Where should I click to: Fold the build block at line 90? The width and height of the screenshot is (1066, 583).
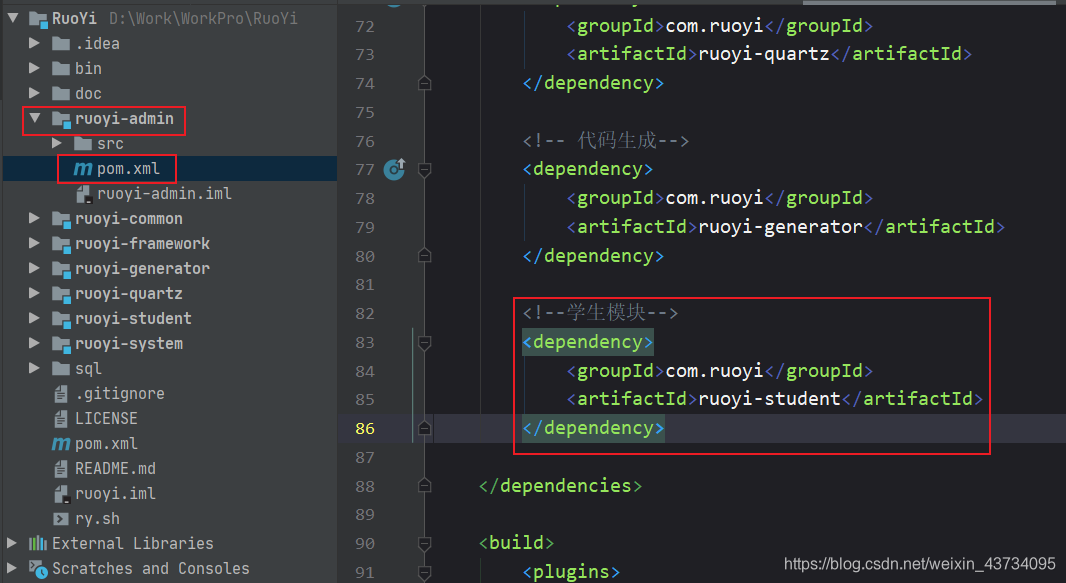point(424,543)
